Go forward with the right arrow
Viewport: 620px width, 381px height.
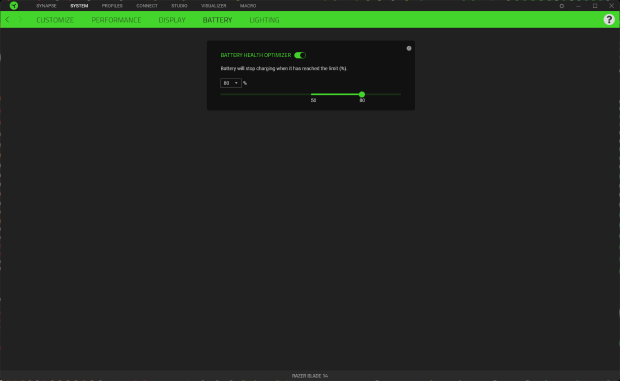pyautogui.click(x=21, y=19)
